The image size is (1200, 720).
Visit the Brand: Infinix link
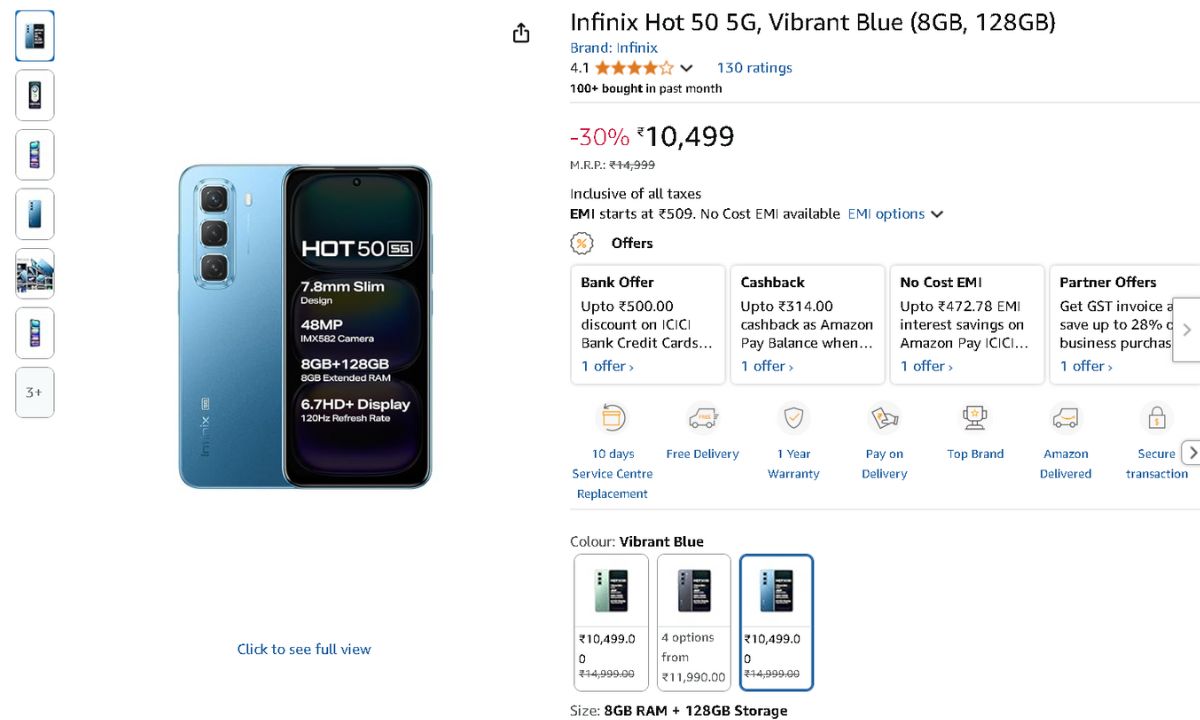point(614,48)
